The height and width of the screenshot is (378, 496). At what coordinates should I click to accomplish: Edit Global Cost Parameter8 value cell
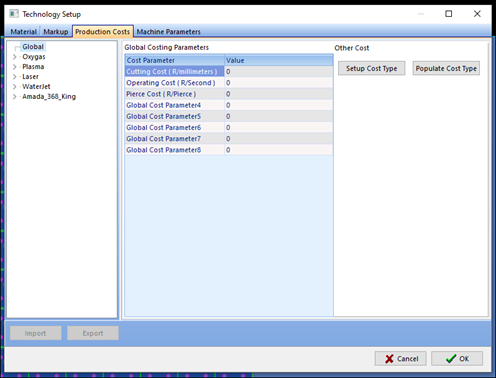pos(279,150)
